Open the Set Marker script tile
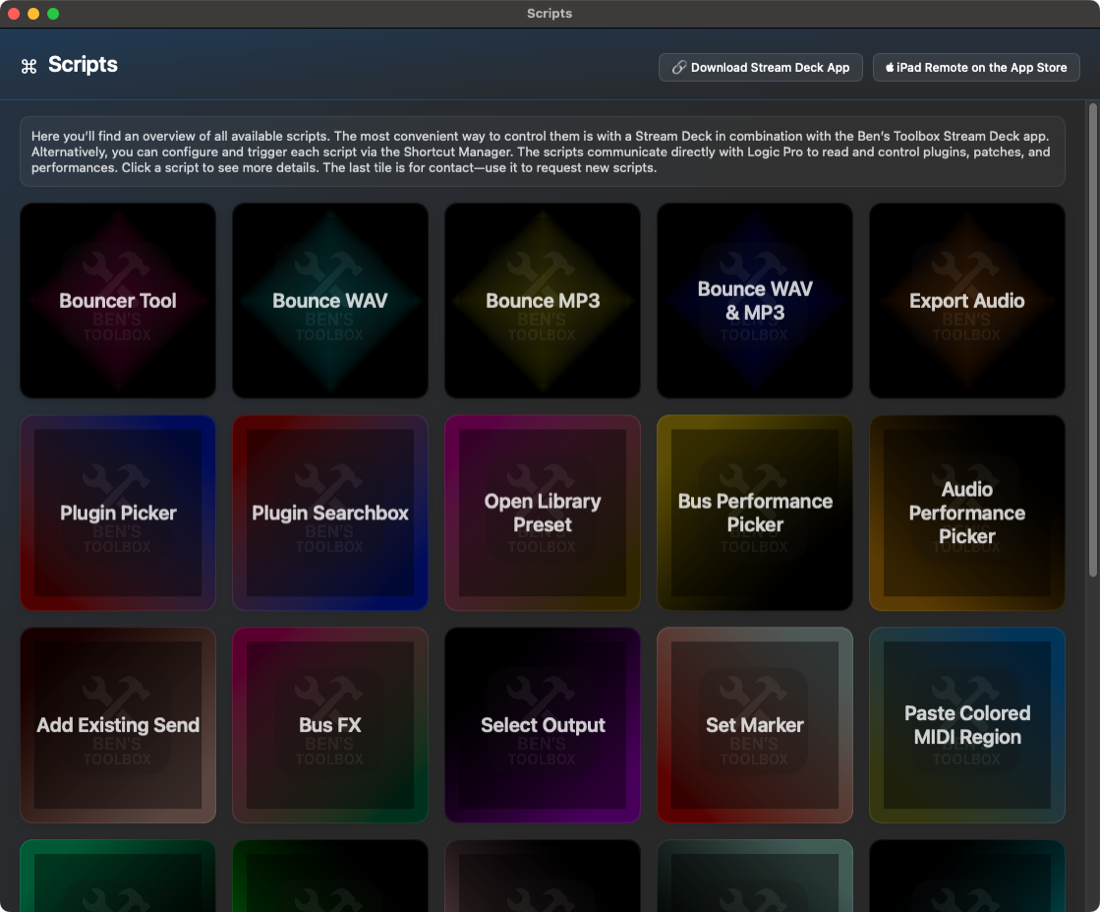This screenshot has width=1100, height=912. click(755, 725)
